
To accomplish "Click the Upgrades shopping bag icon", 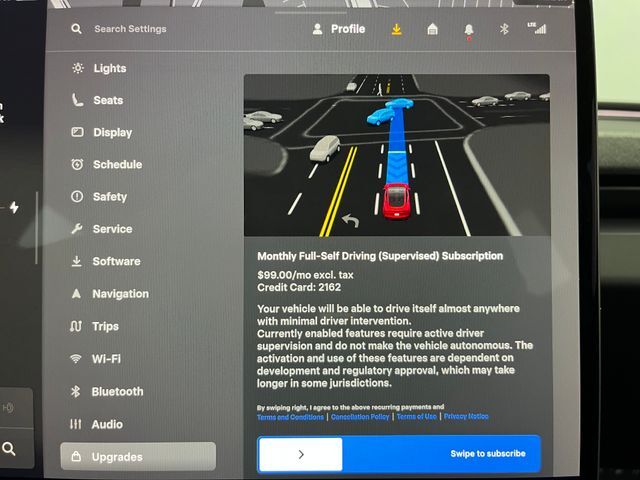I will point(76,456).
